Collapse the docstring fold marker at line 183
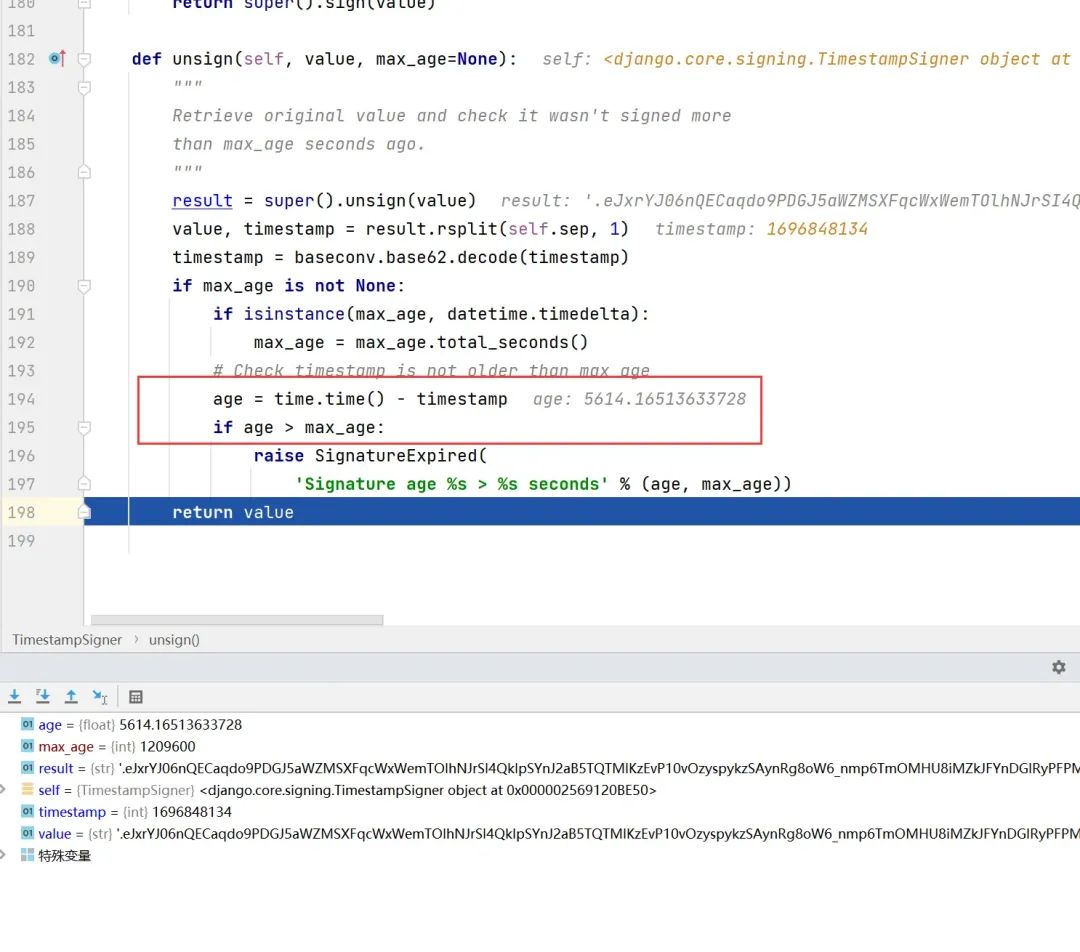The image size is (1080, 952). point(86,87)
